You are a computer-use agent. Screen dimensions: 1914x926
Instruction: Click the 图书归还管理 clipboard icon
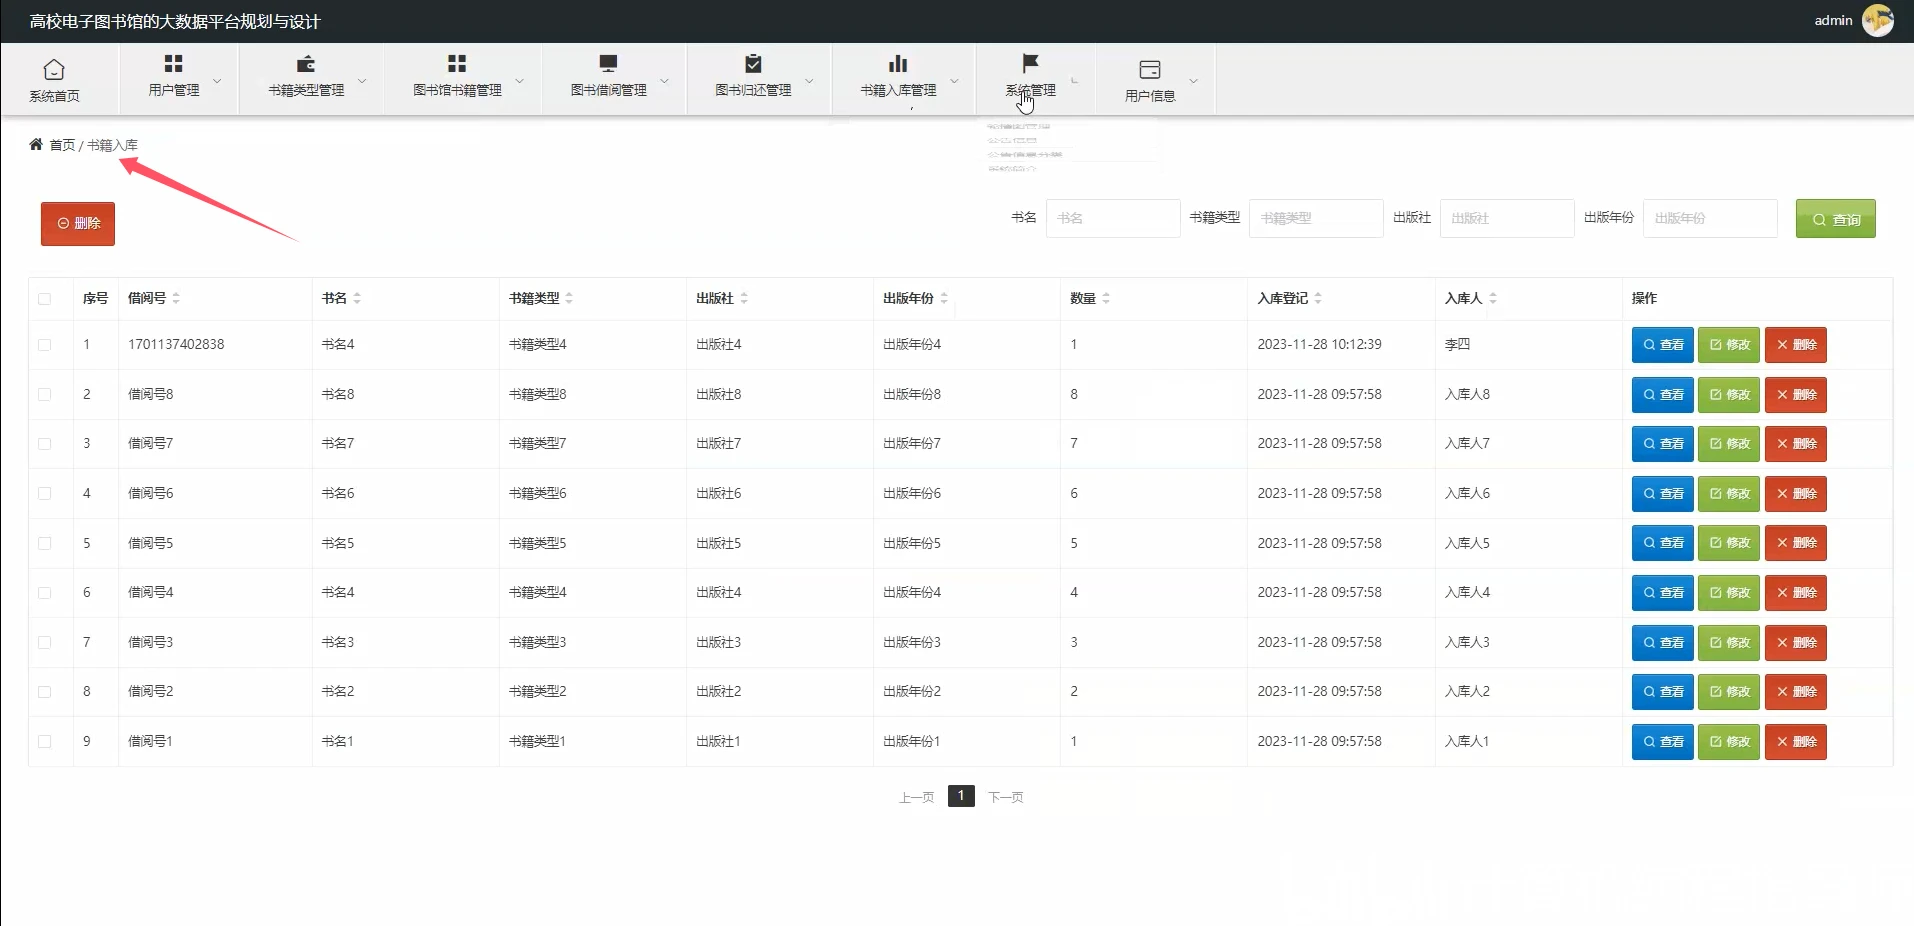click(x=753, y=64)
